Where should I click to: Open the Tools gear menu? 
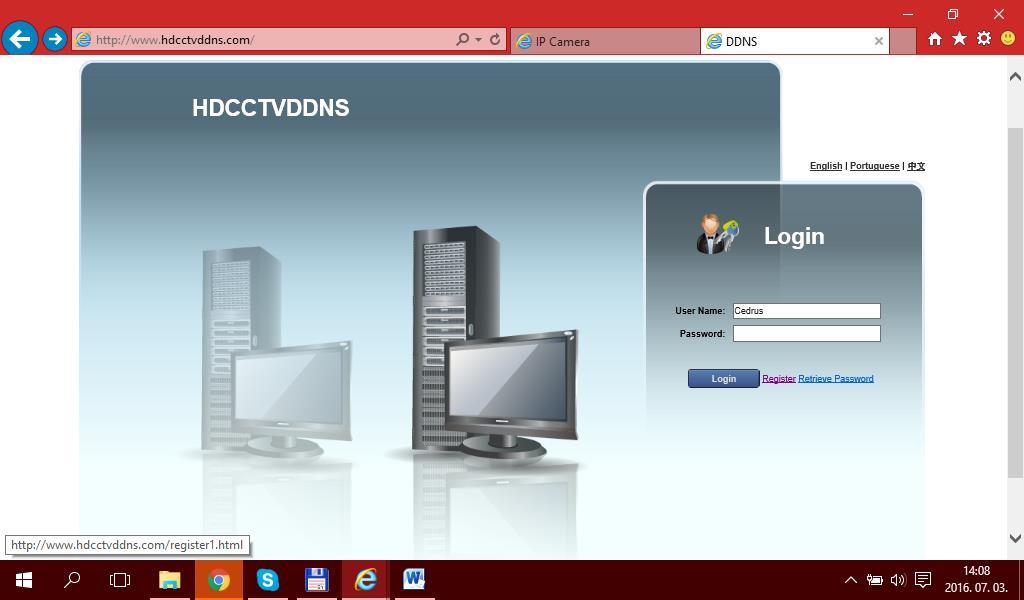point(984,39)
